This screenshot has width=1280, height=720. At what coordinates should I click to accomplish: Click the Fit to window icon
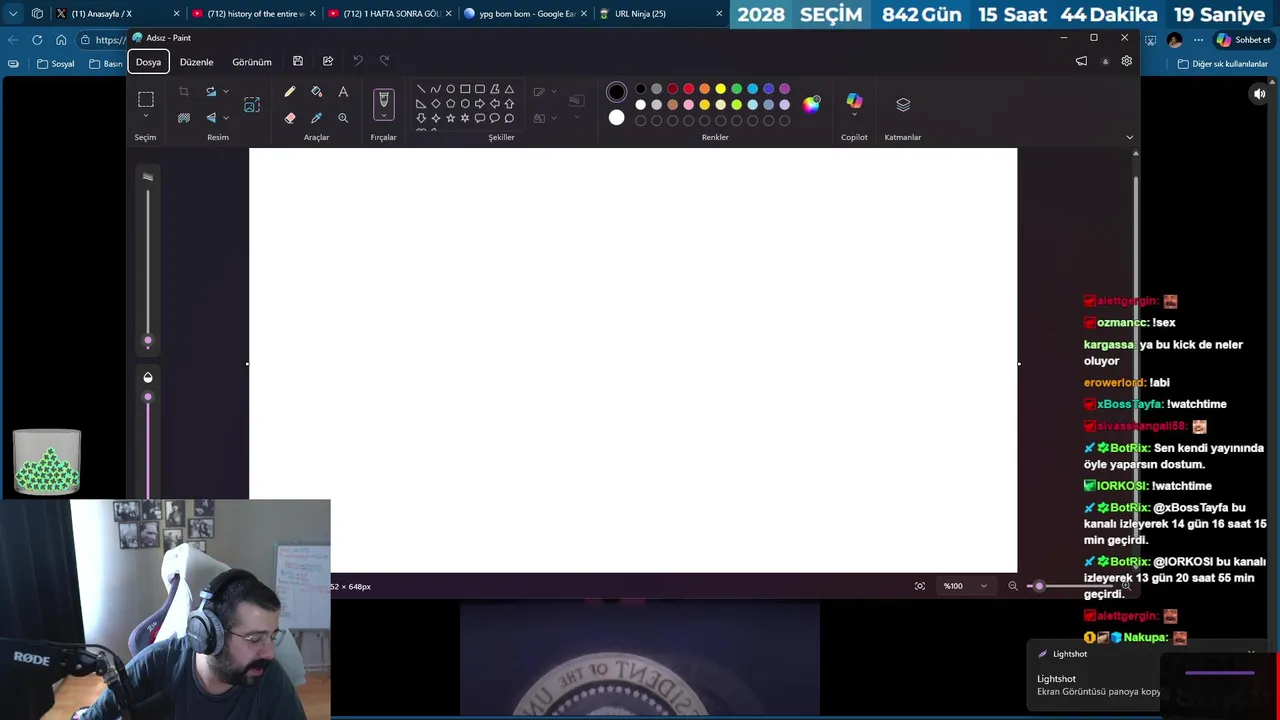920,586
